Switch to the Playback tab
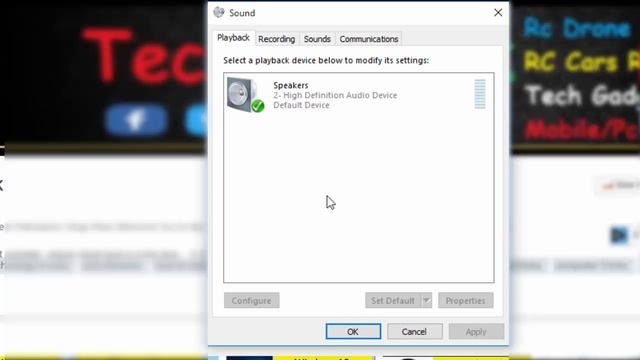Viewport: 640px width, 360px height. click(x=233, y=38)
